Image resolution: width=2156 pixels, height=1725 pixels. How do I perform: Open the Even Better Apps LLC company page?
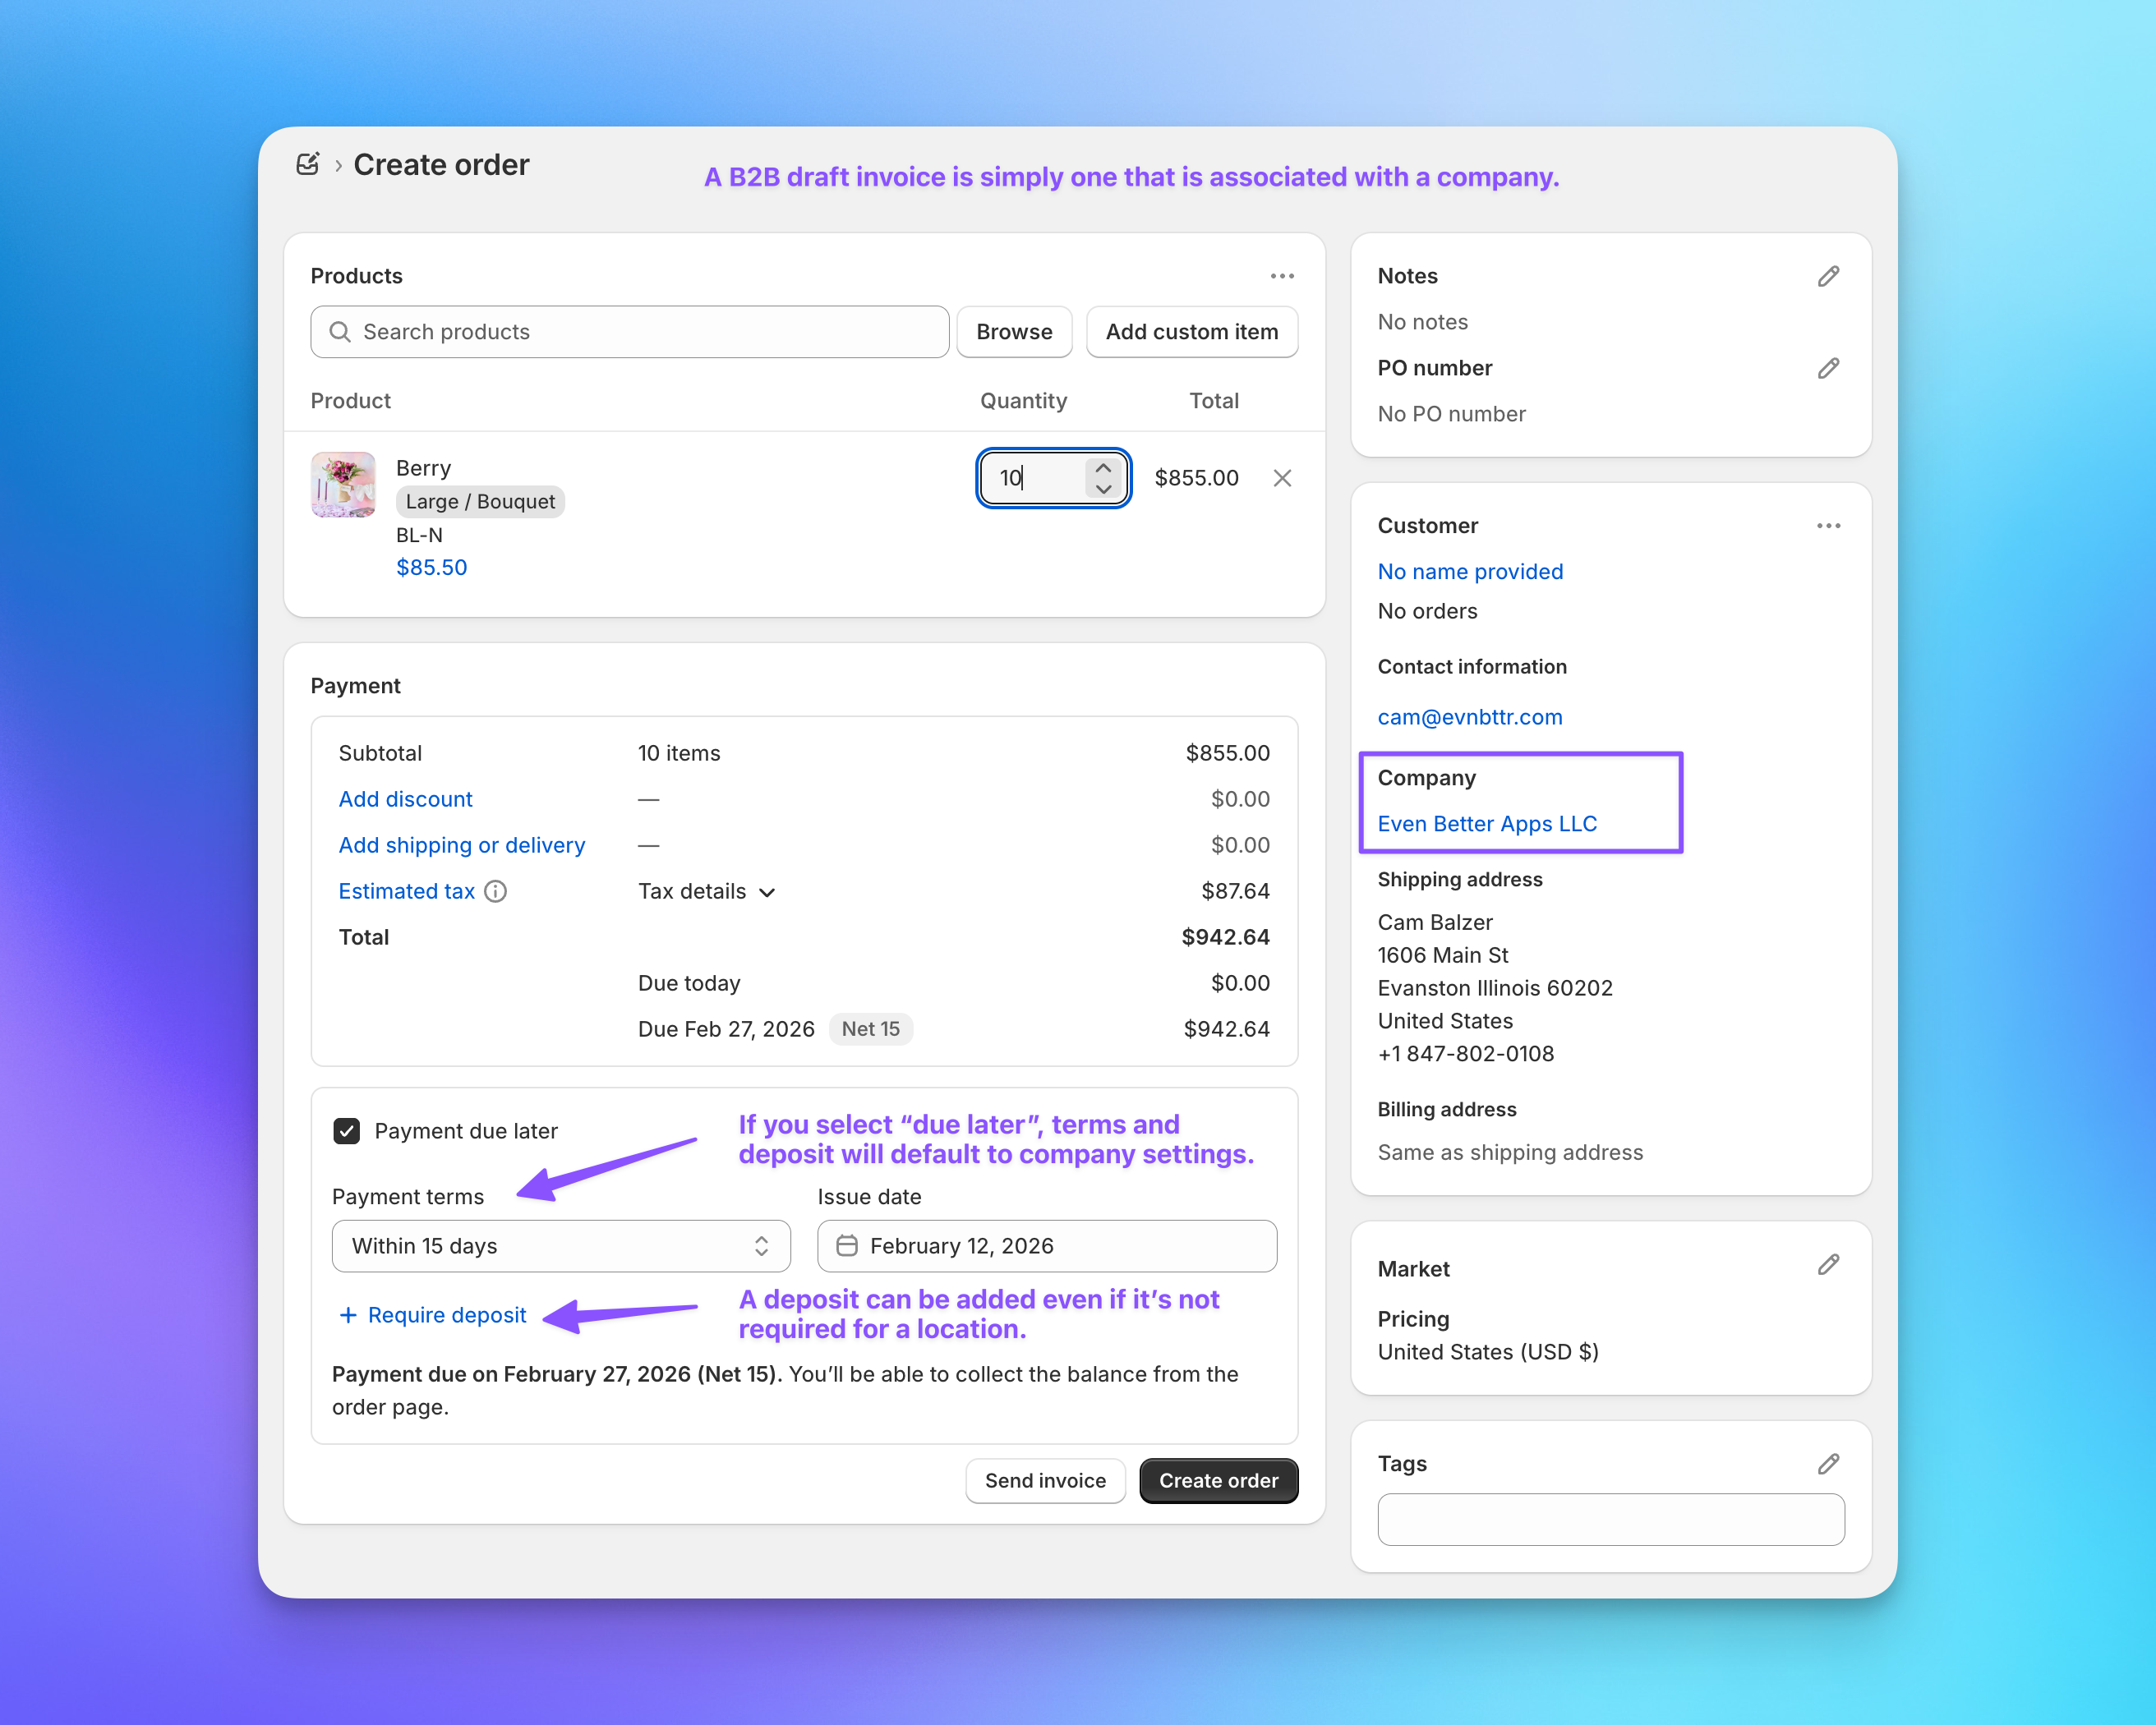(x=1486, y=823)
